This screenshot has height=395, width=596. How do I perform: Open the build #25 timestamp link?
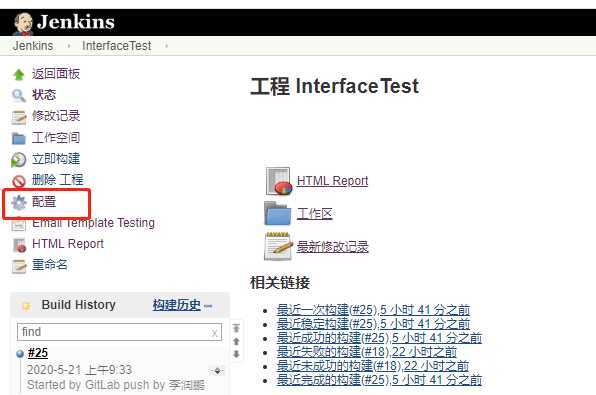[x=79, y=370]
